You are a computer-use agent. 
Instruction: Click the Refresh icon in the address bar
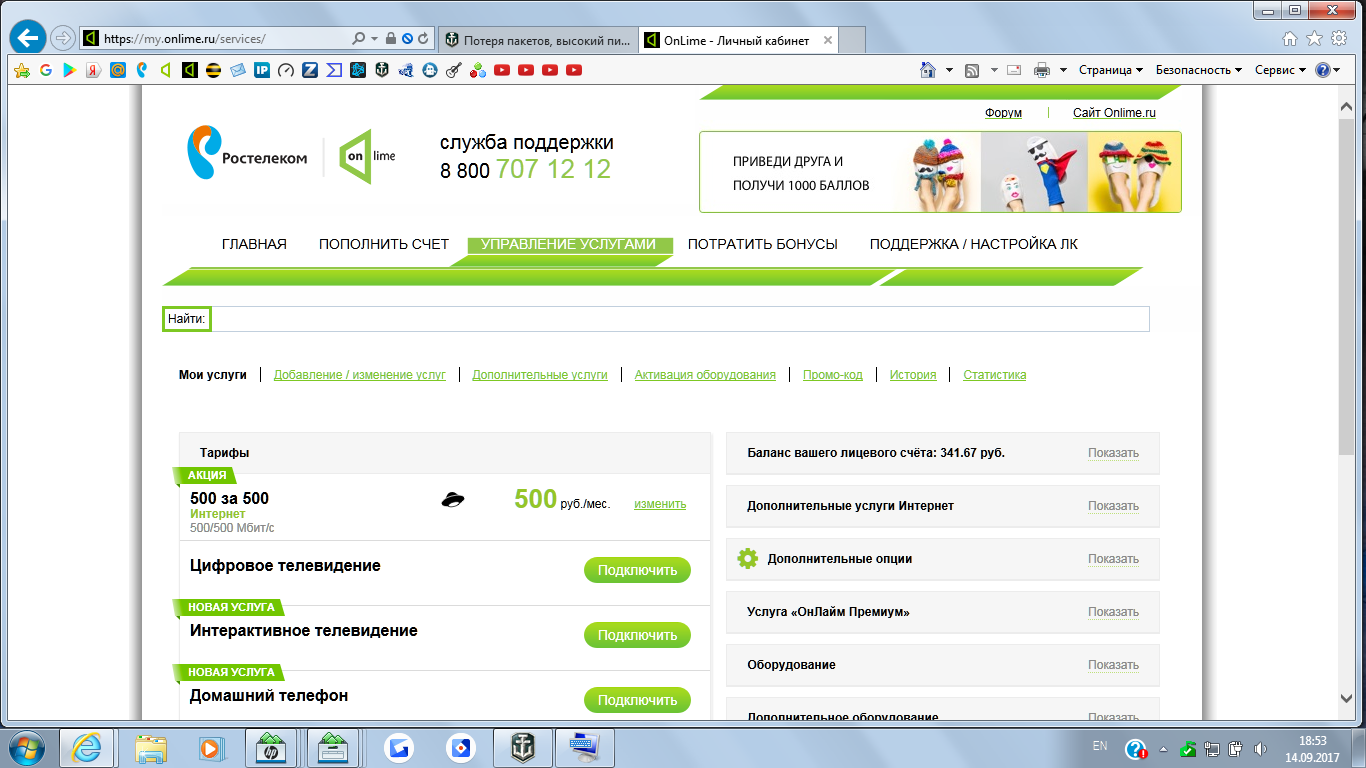[x=424, y=39]
